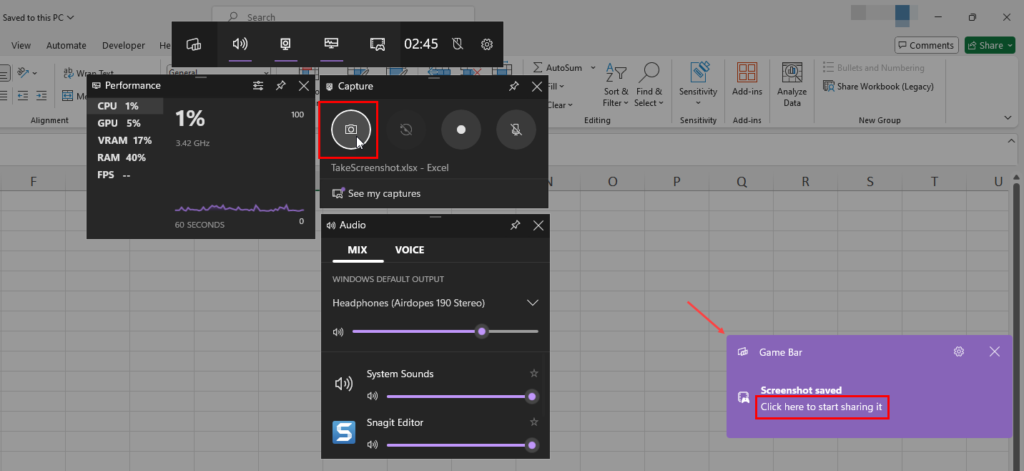
Task: Open See my captures
Action: click(x=376, y=193)
